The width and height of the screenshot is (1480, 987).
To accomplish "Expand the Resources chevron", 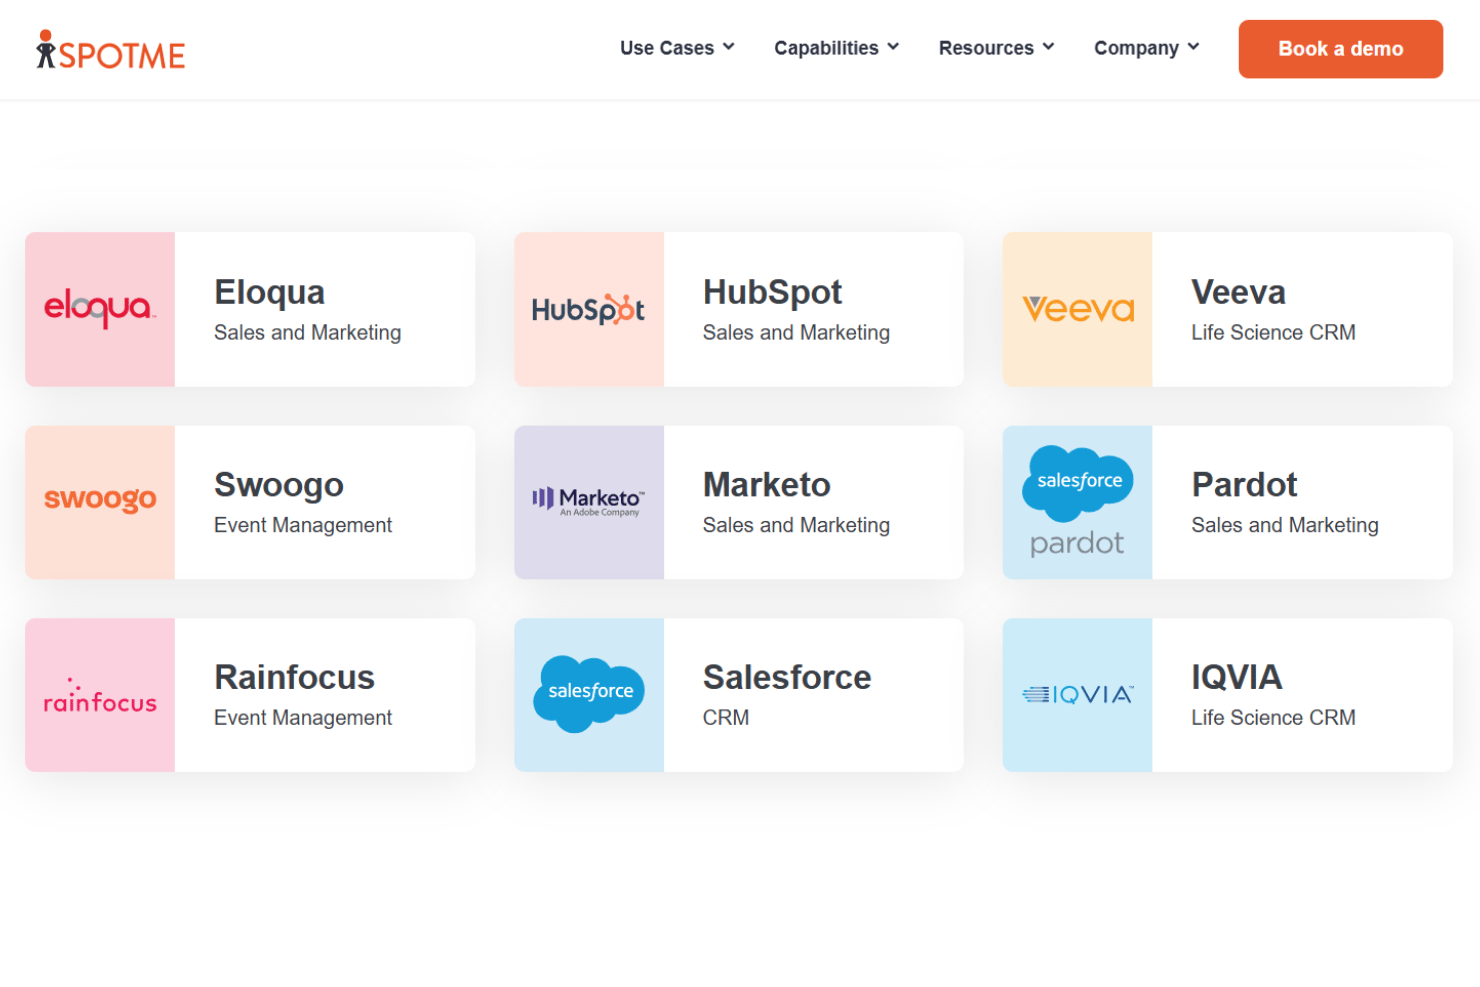I will (1048, 47).
